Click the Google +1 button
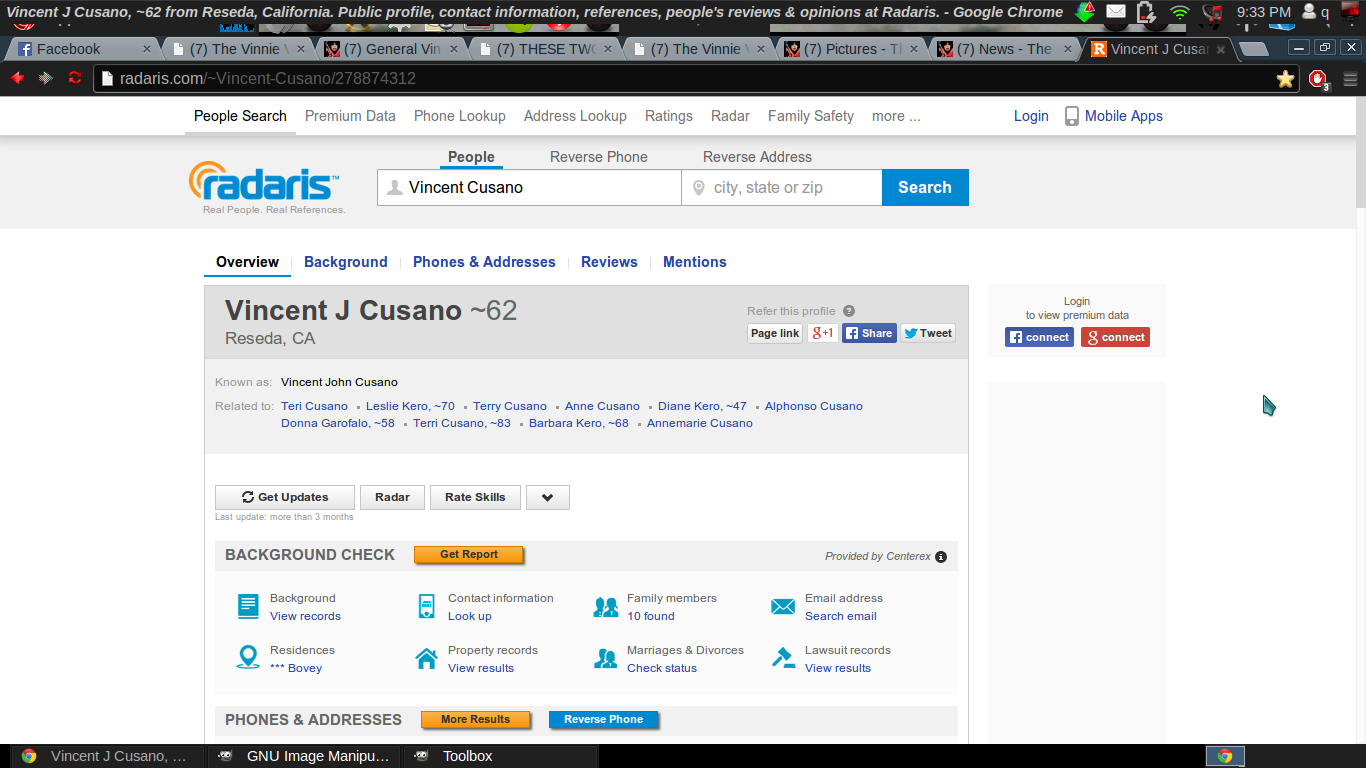The width and height of the screenshot is (1366, 768). [x=823, y=333]
